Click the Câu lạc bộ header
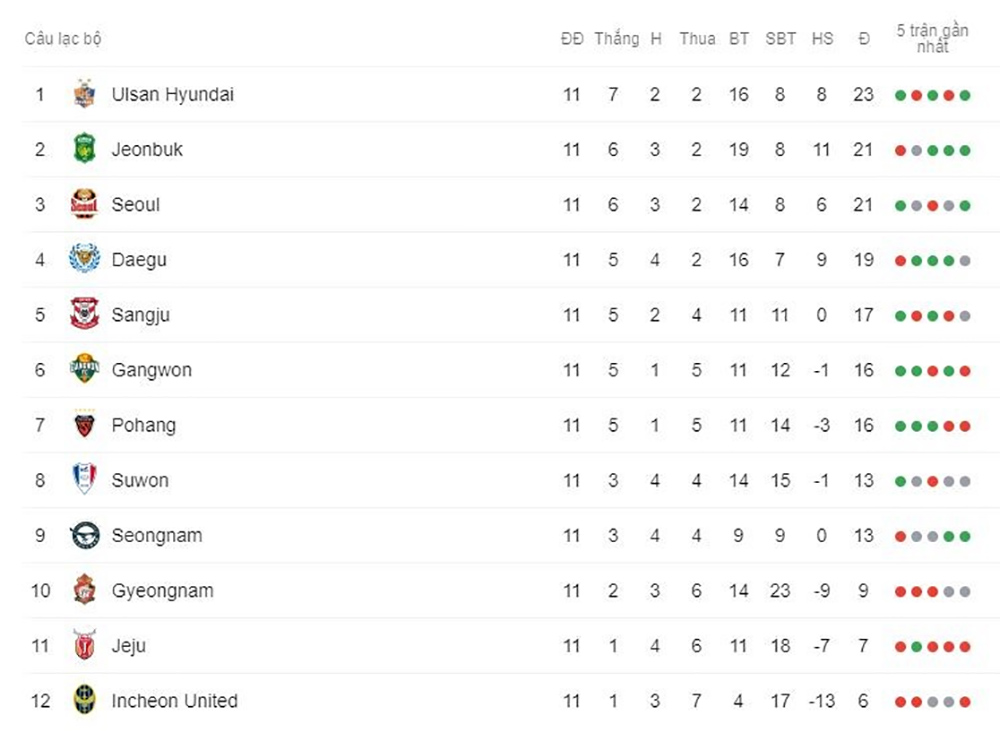This screenshot has width=1000, height=741. (63, 39)
